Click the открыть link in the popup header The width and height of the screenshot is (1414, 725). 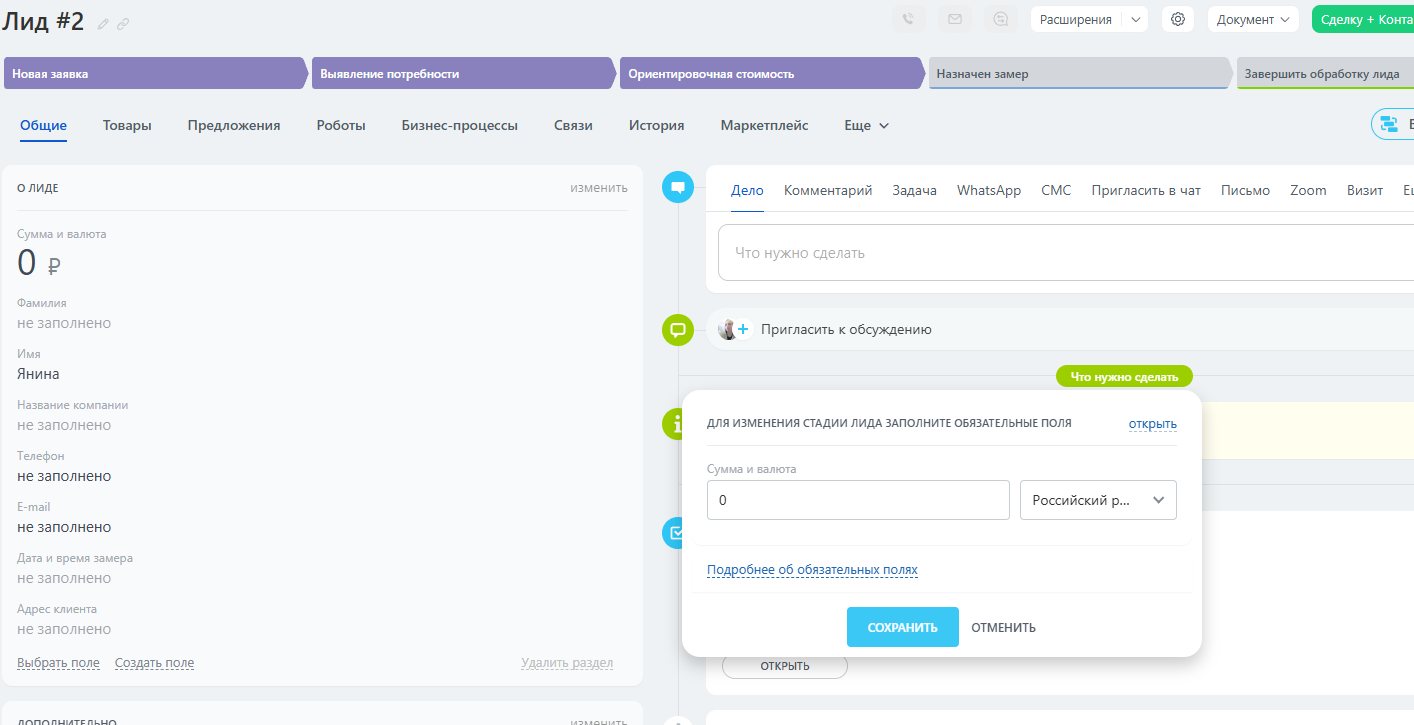pyautogui.click(x=1153, y=424)
